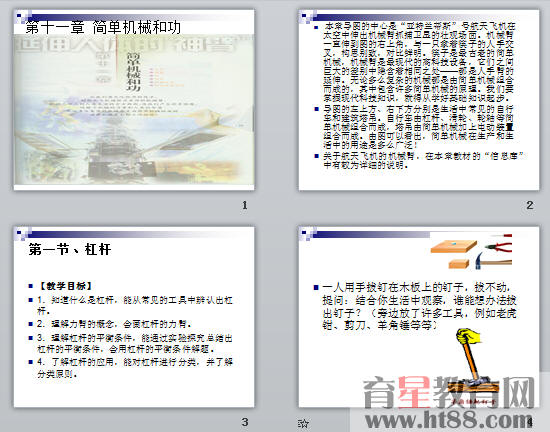This screenshot has height=432, width=550.
Task: Click the animation star icon under slide 4
Action: click(303, 423)
